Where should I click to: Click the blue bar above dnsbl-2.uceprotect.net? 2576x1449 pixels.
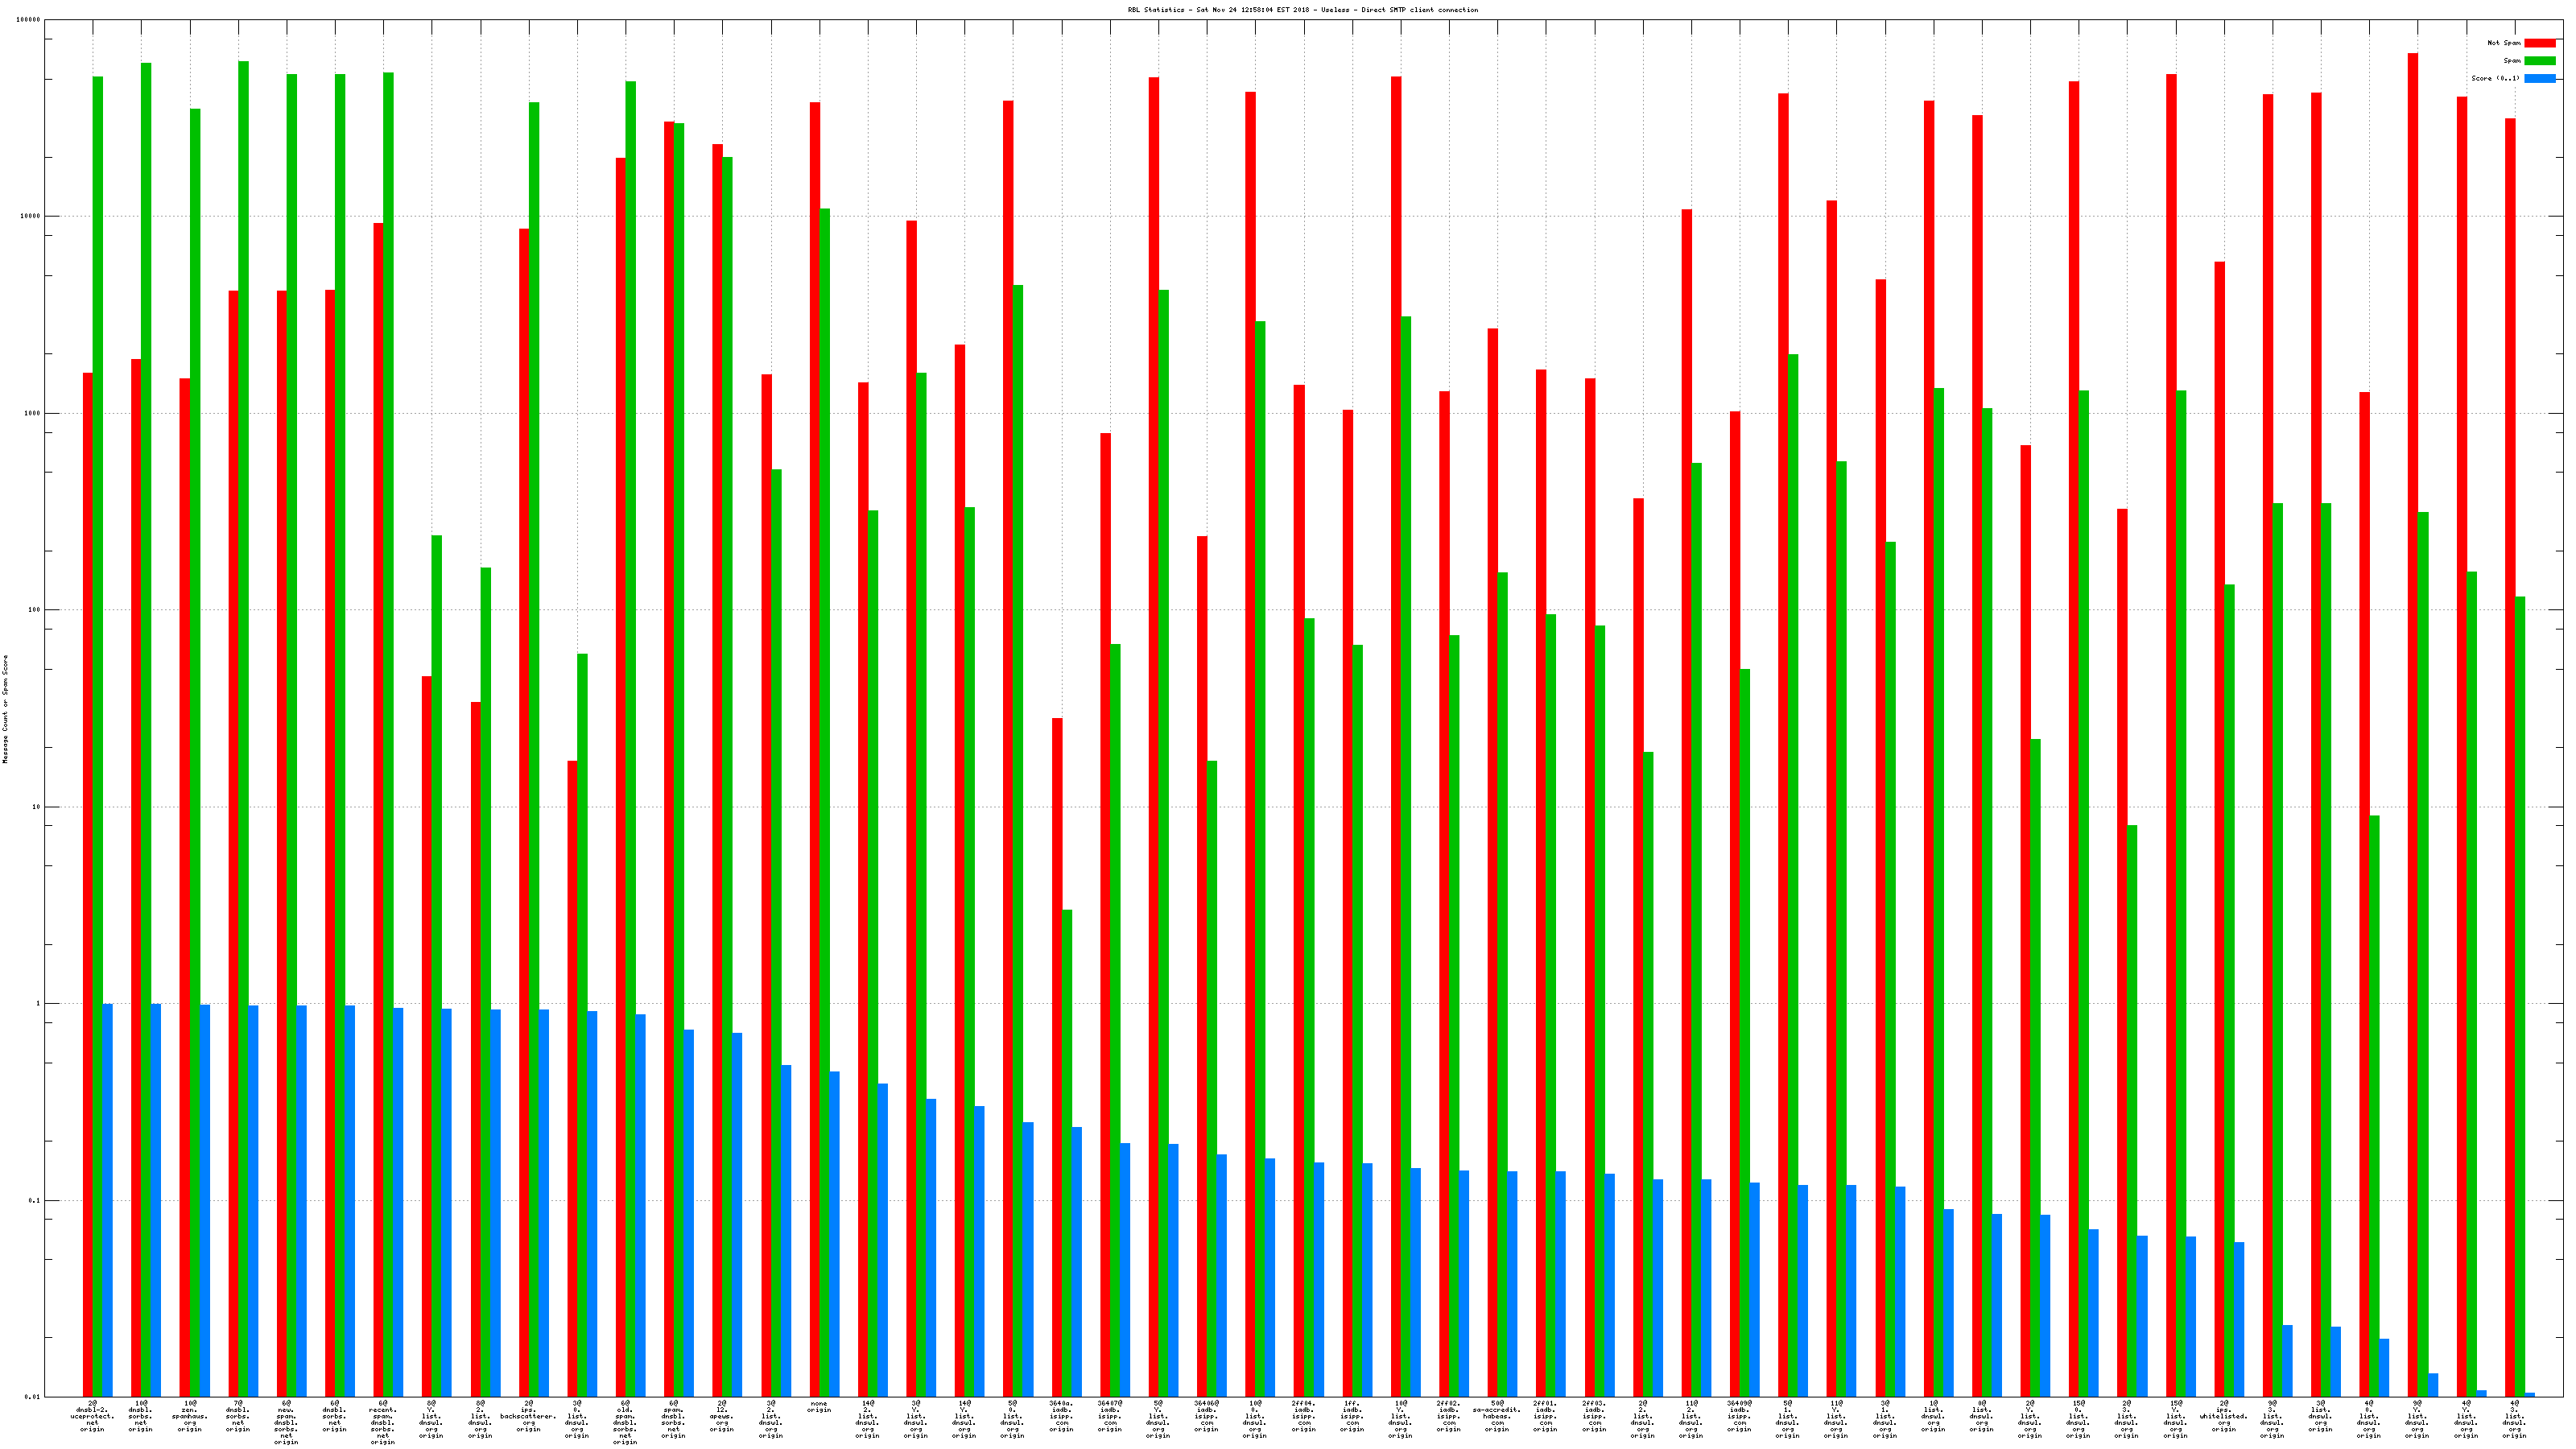click(x=107, y=1200)
